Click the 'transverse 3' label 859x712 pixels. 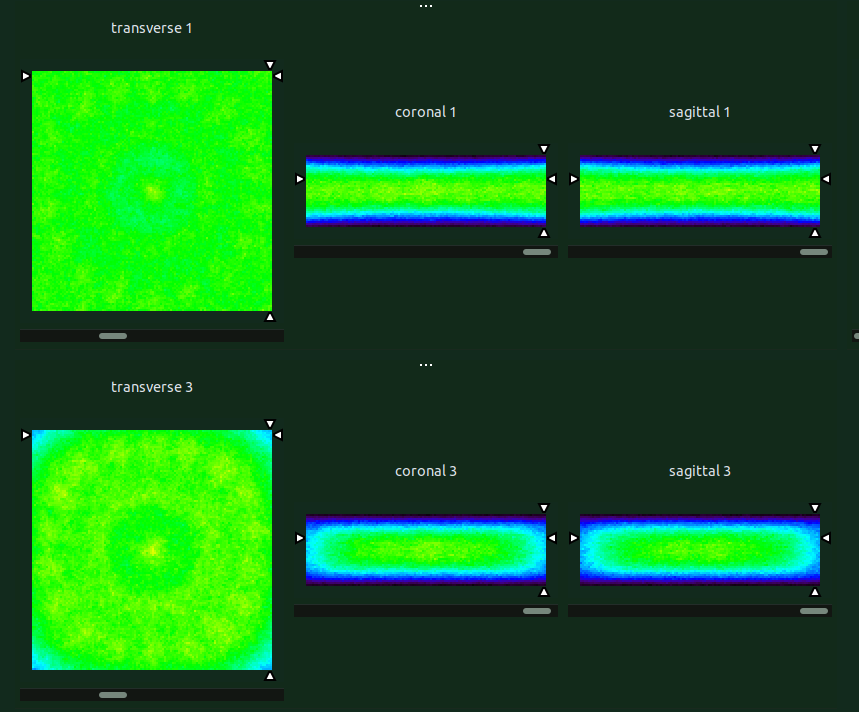tap(152, 387)
